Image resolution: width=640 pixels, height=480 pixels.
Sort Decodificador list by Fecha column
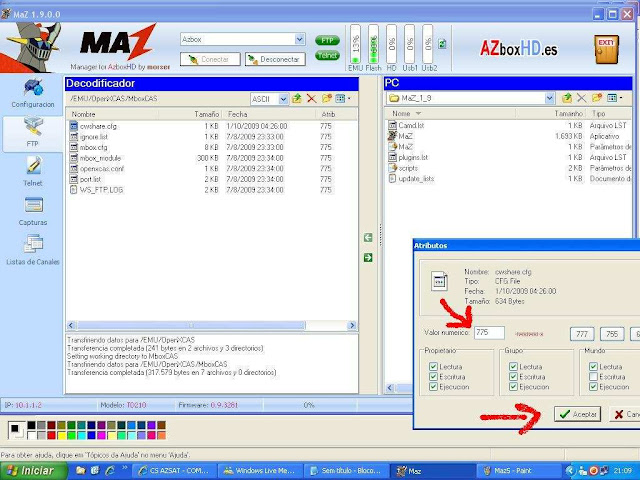pyautogui.click(x=270, y=114)
